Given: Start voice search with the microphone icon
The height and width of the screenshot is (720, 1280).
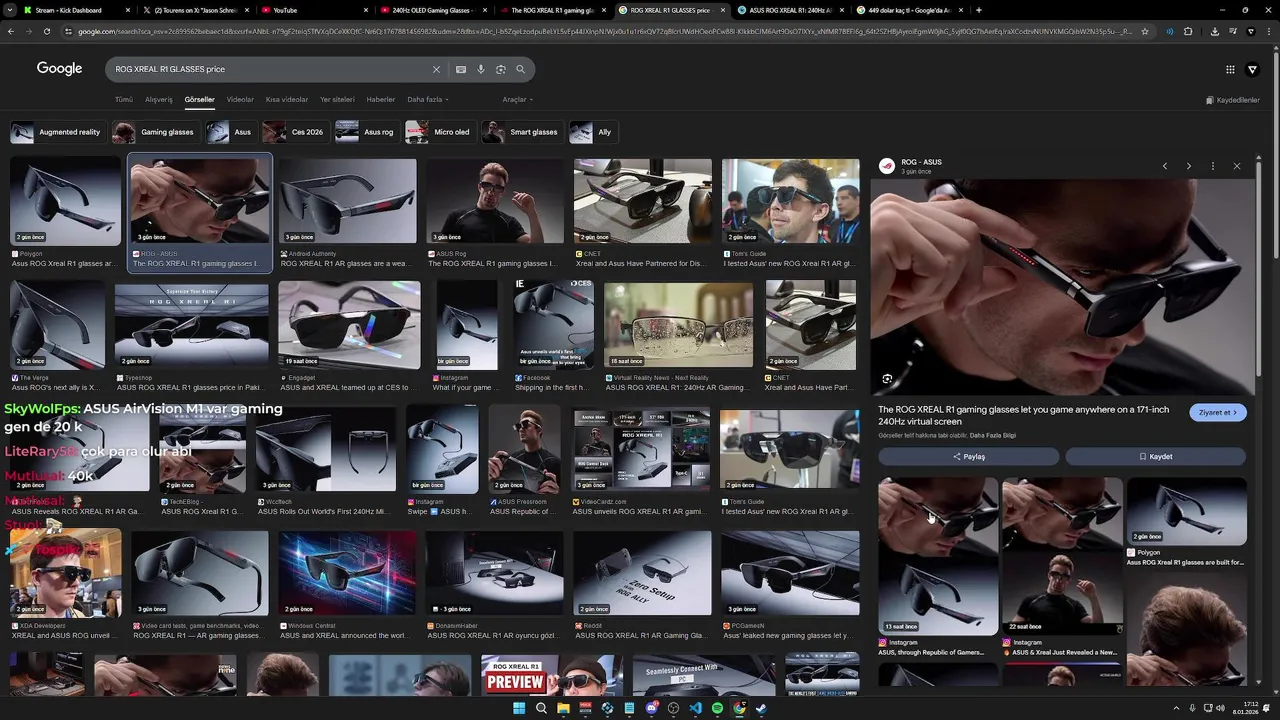Looking at the screenshot, I should coord(481,70).
